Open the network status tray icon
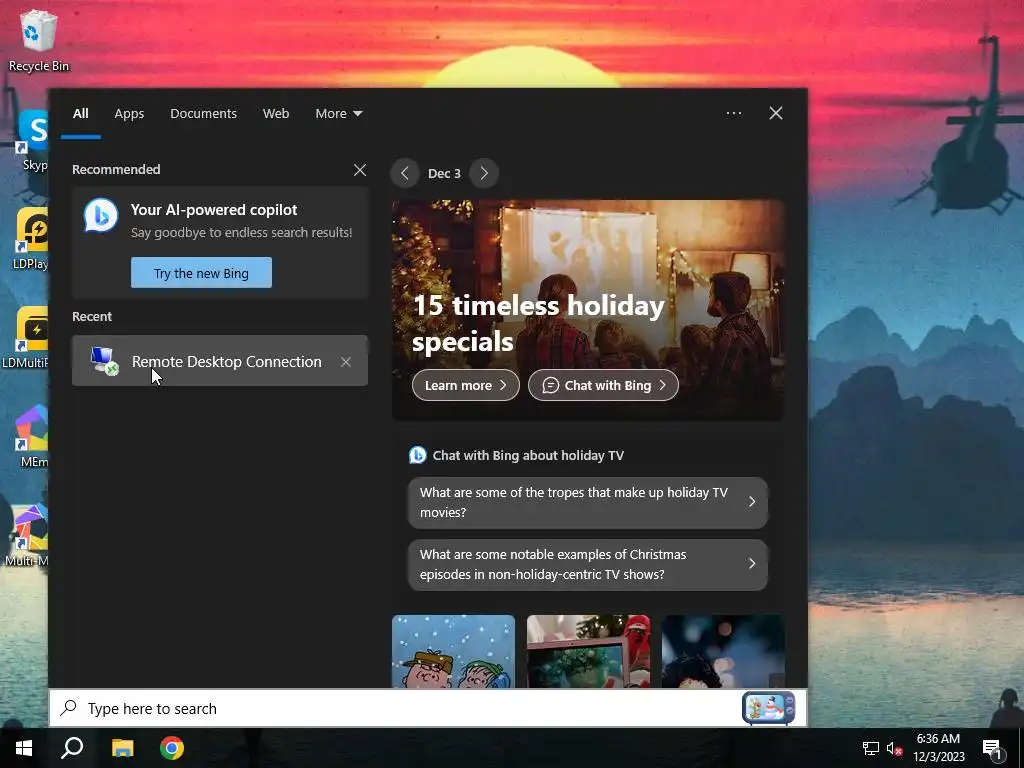This screenshot has height=768, width=1024. click(x=871, y=748)
